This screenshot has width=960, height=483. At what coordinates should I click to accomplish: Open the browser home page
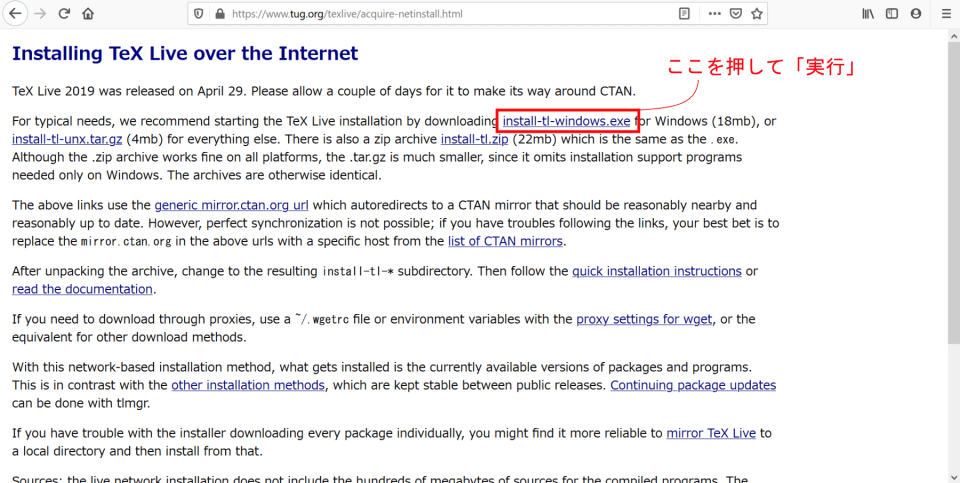coord(88,13)
